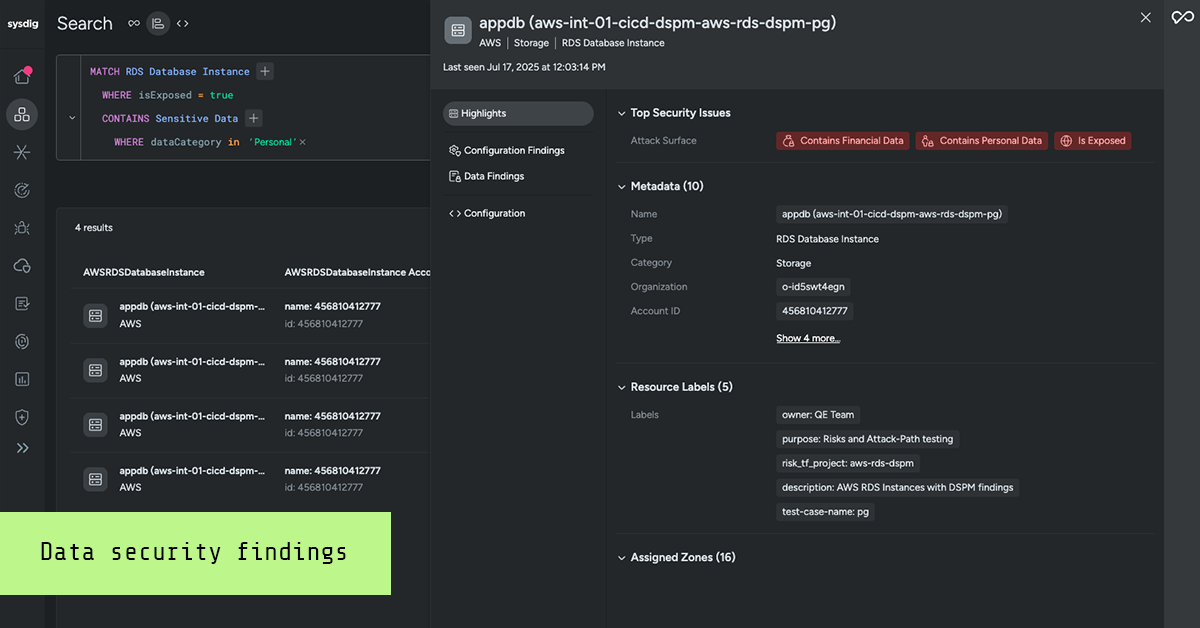Image resolution: width=1200 pixels, height=628 pixels.
Task: Click the red Is Exposed badge
Action: pos(1092,140)
